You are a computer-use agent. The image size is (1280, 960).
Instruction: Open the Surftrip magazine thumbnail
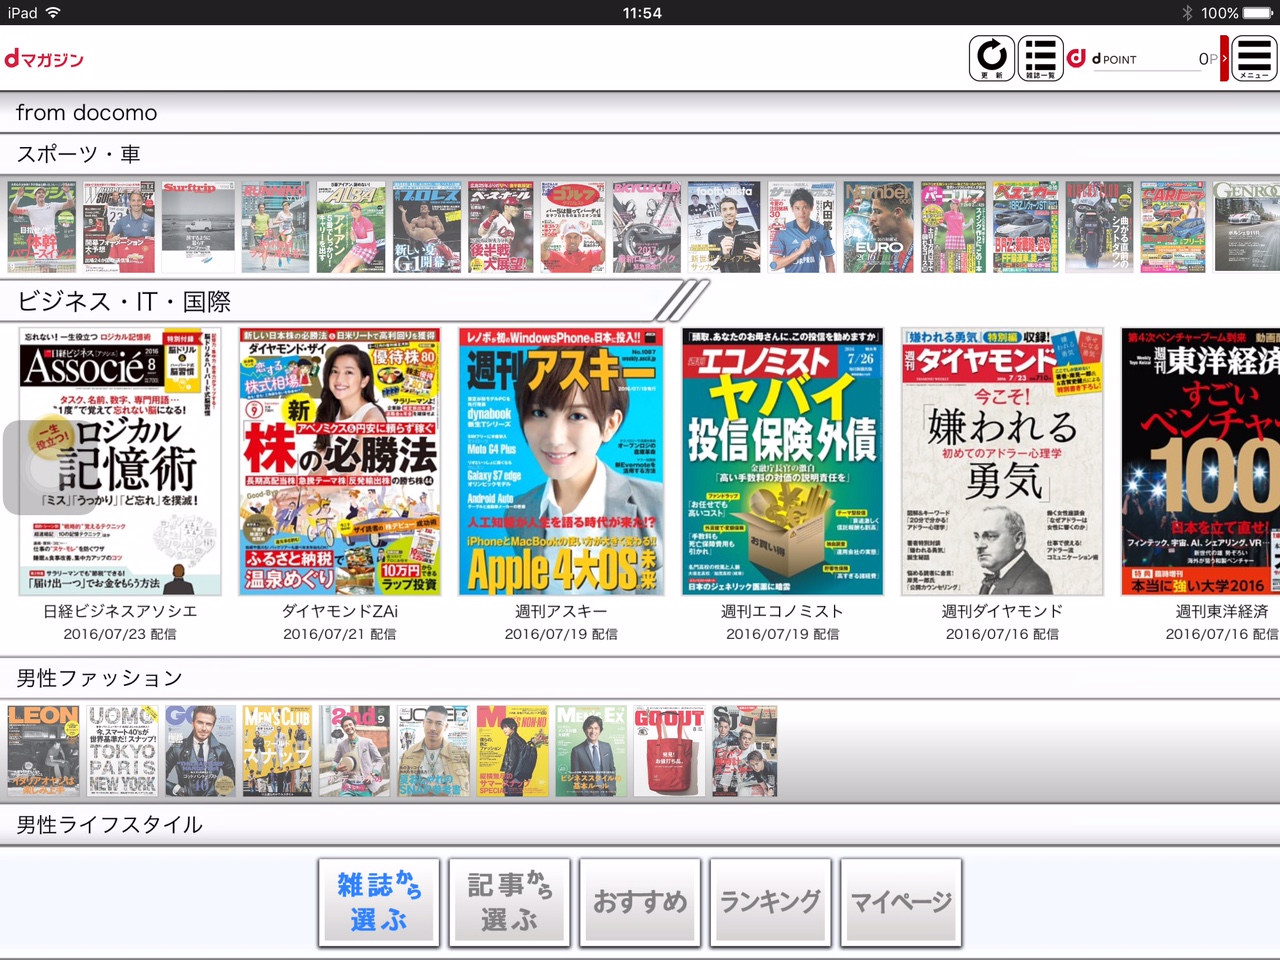click(x=198, y=227)
